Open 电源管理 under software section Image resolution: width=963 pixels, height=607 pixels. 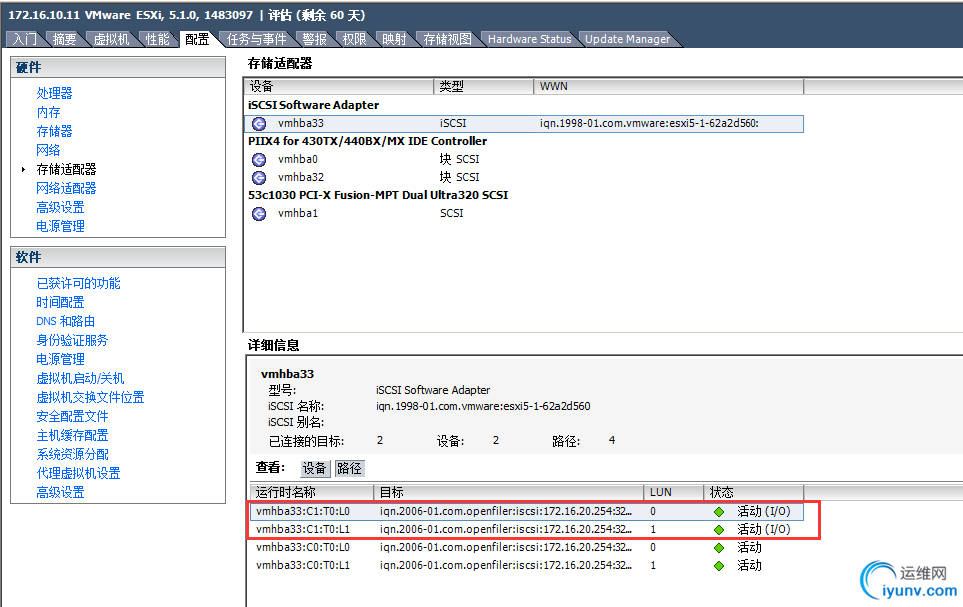pos(60,359)
